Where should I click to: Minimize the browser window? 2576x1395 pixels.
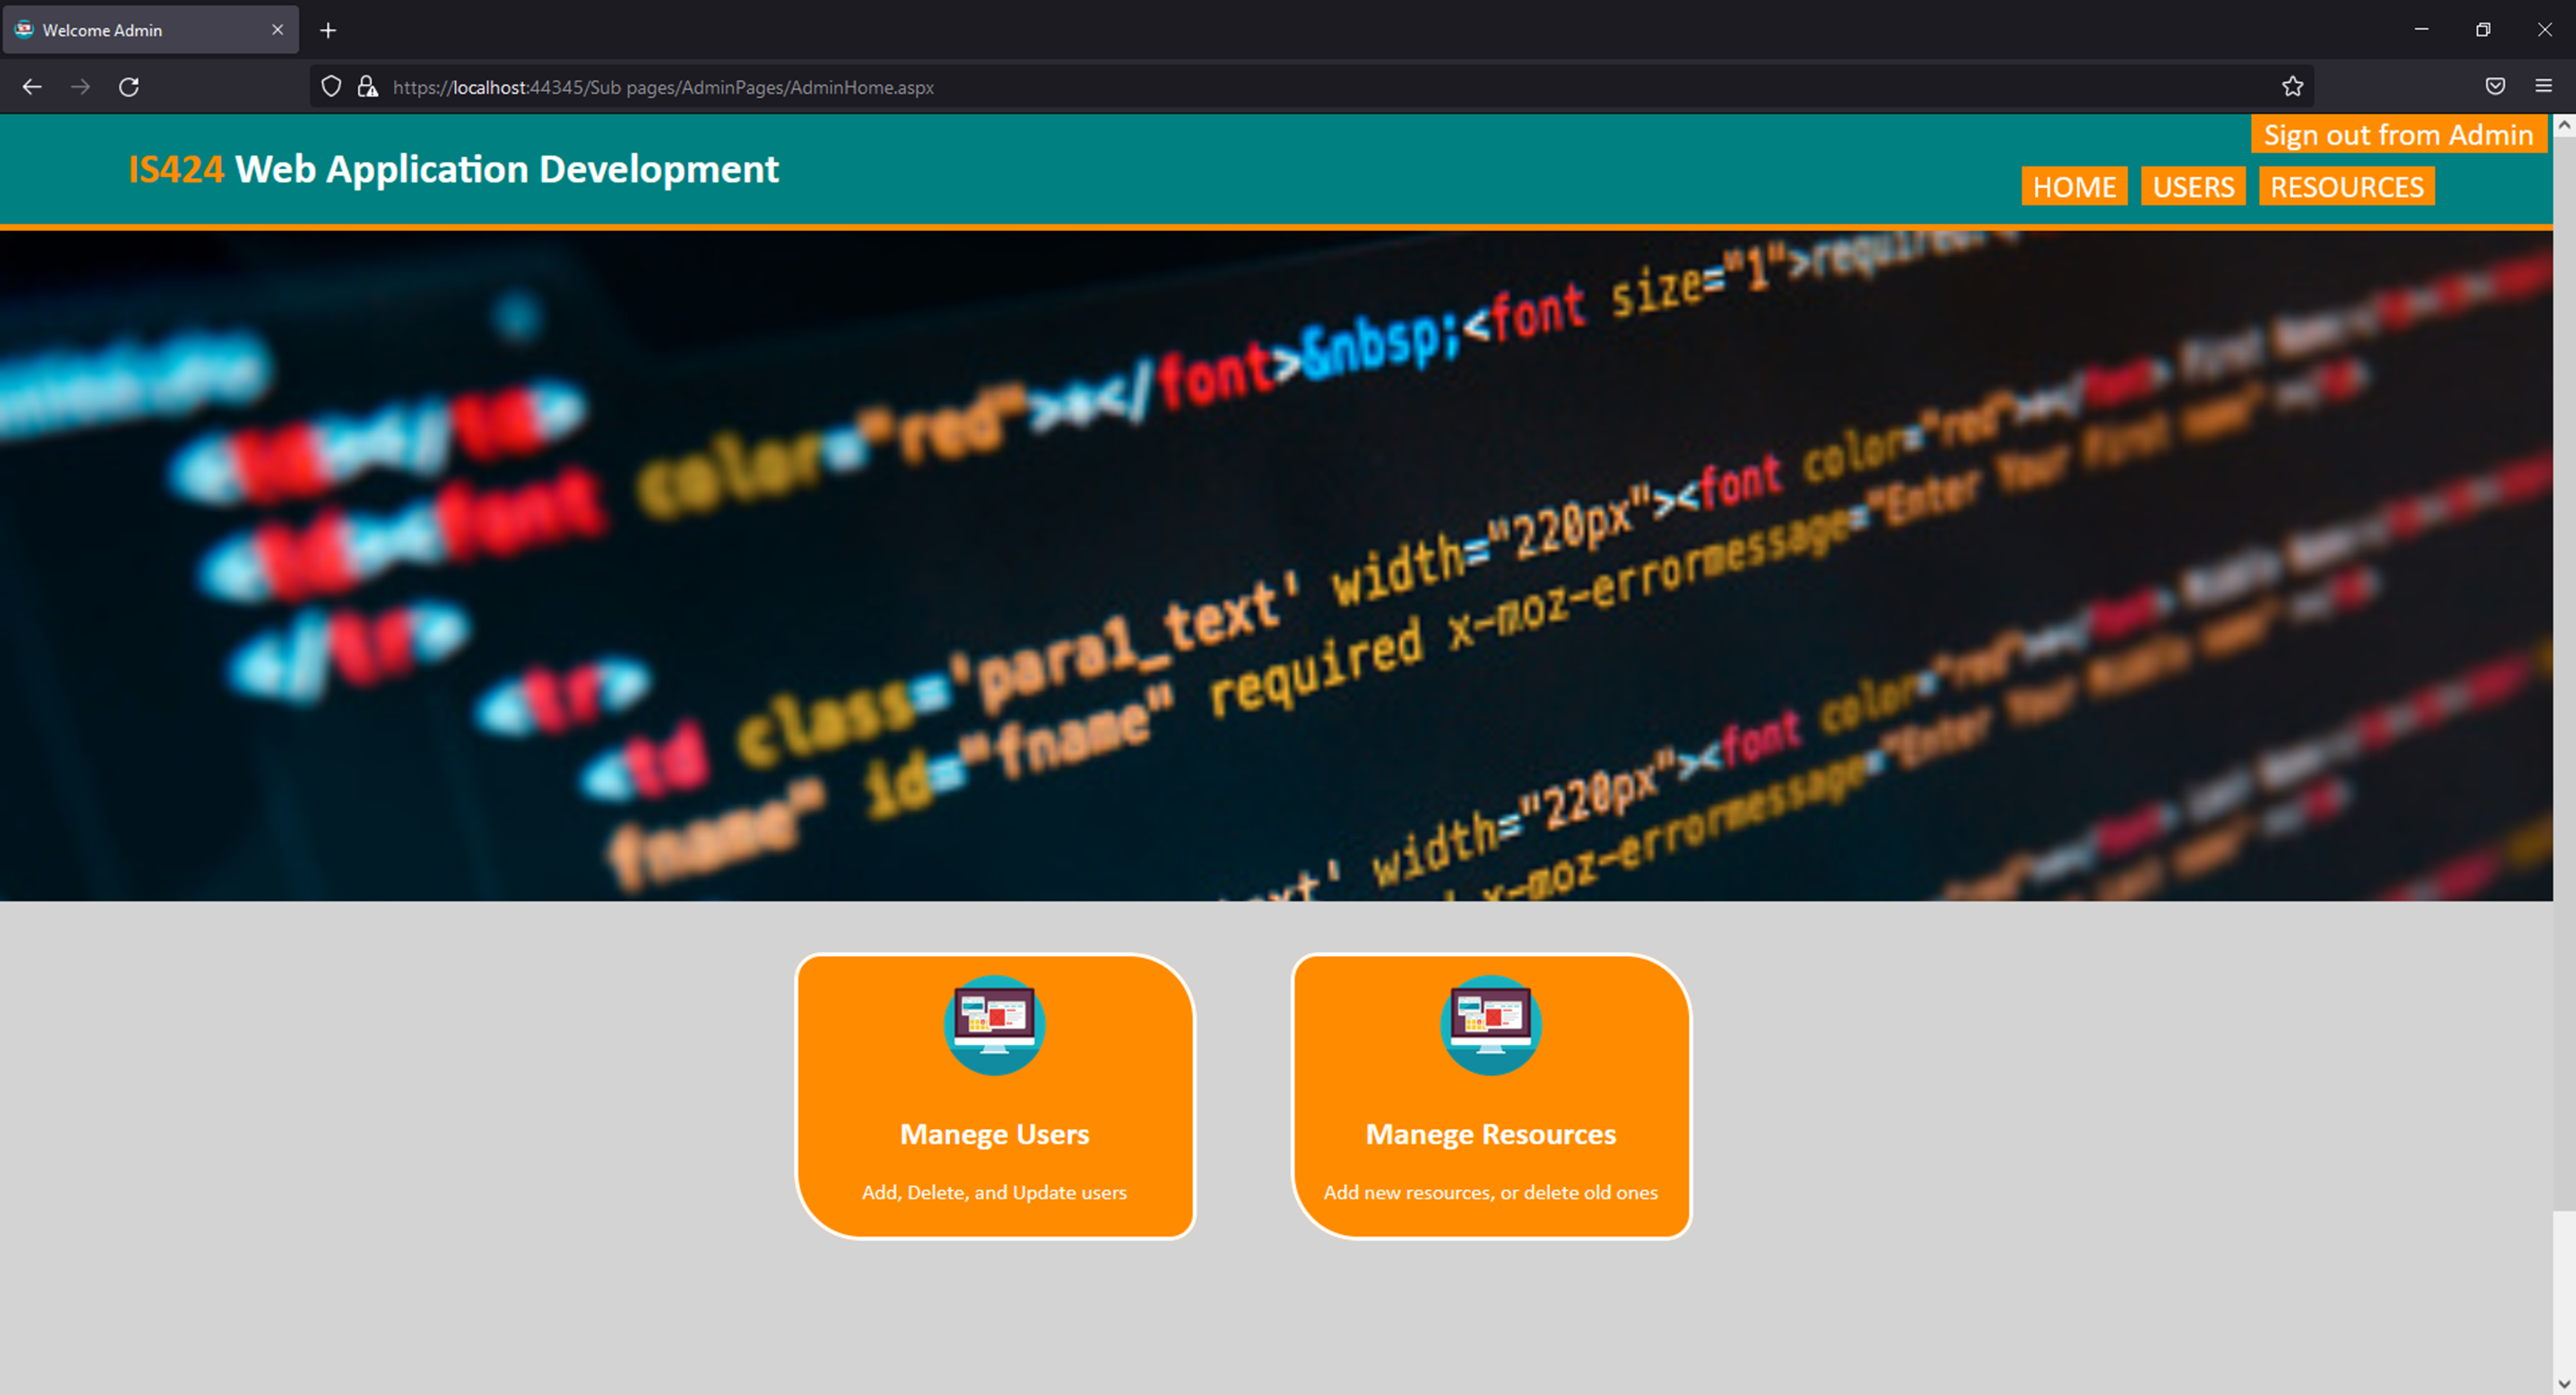2421,29
